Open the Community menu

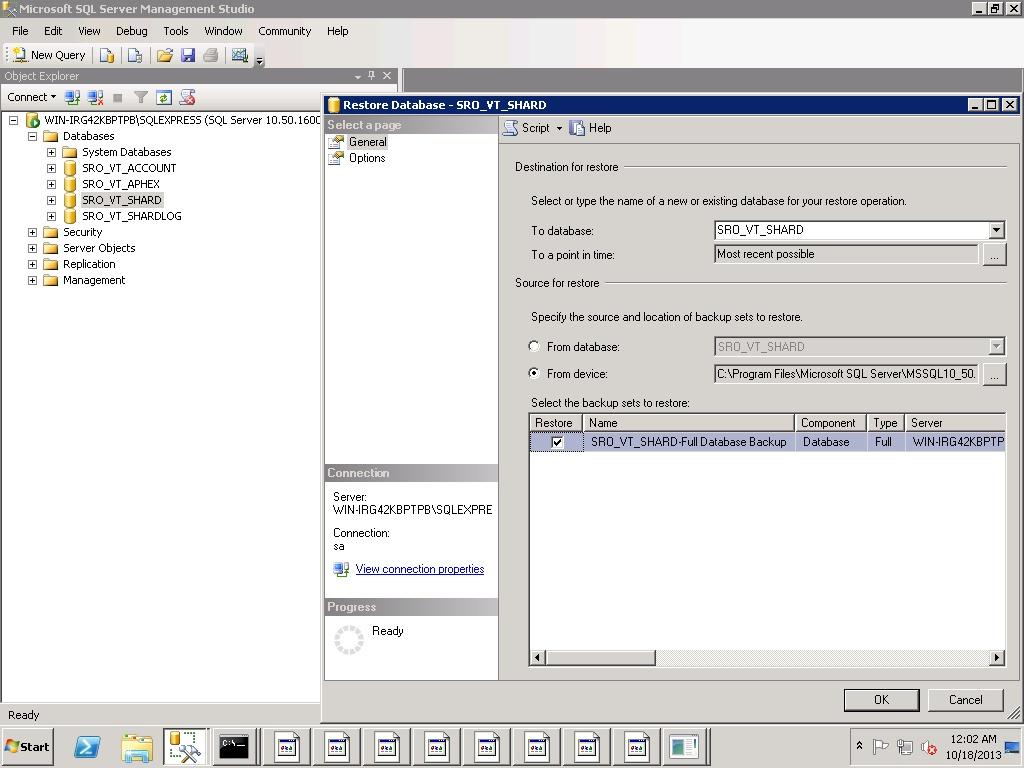[284, 31]
